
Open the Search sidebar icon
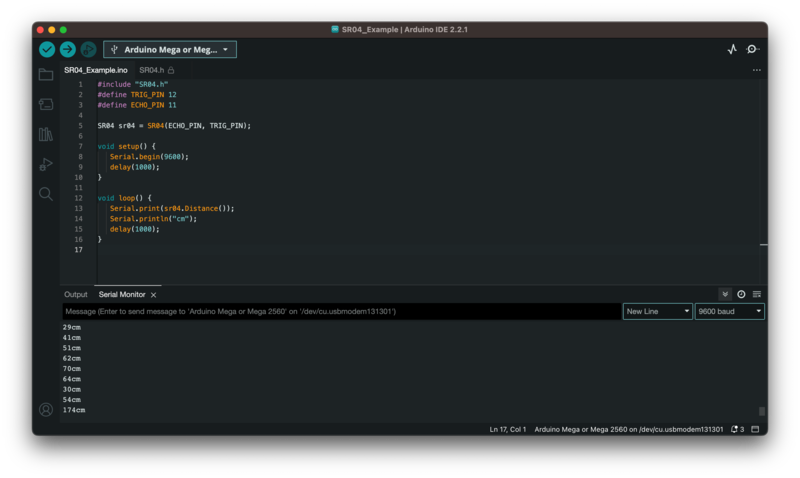tap(46, 194)
